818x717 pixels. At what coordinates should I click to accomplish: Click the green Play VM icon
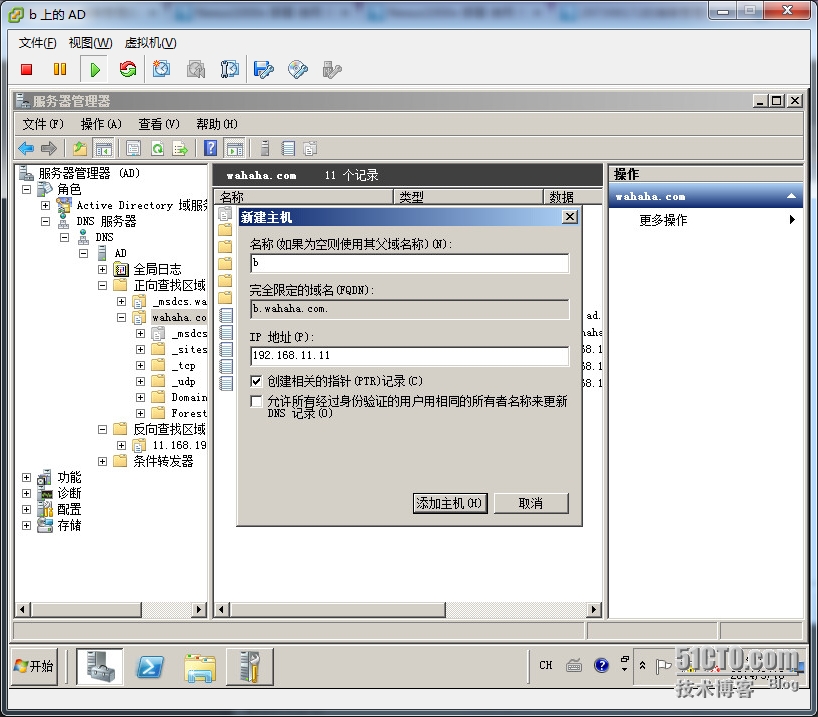tap(94, 69)
